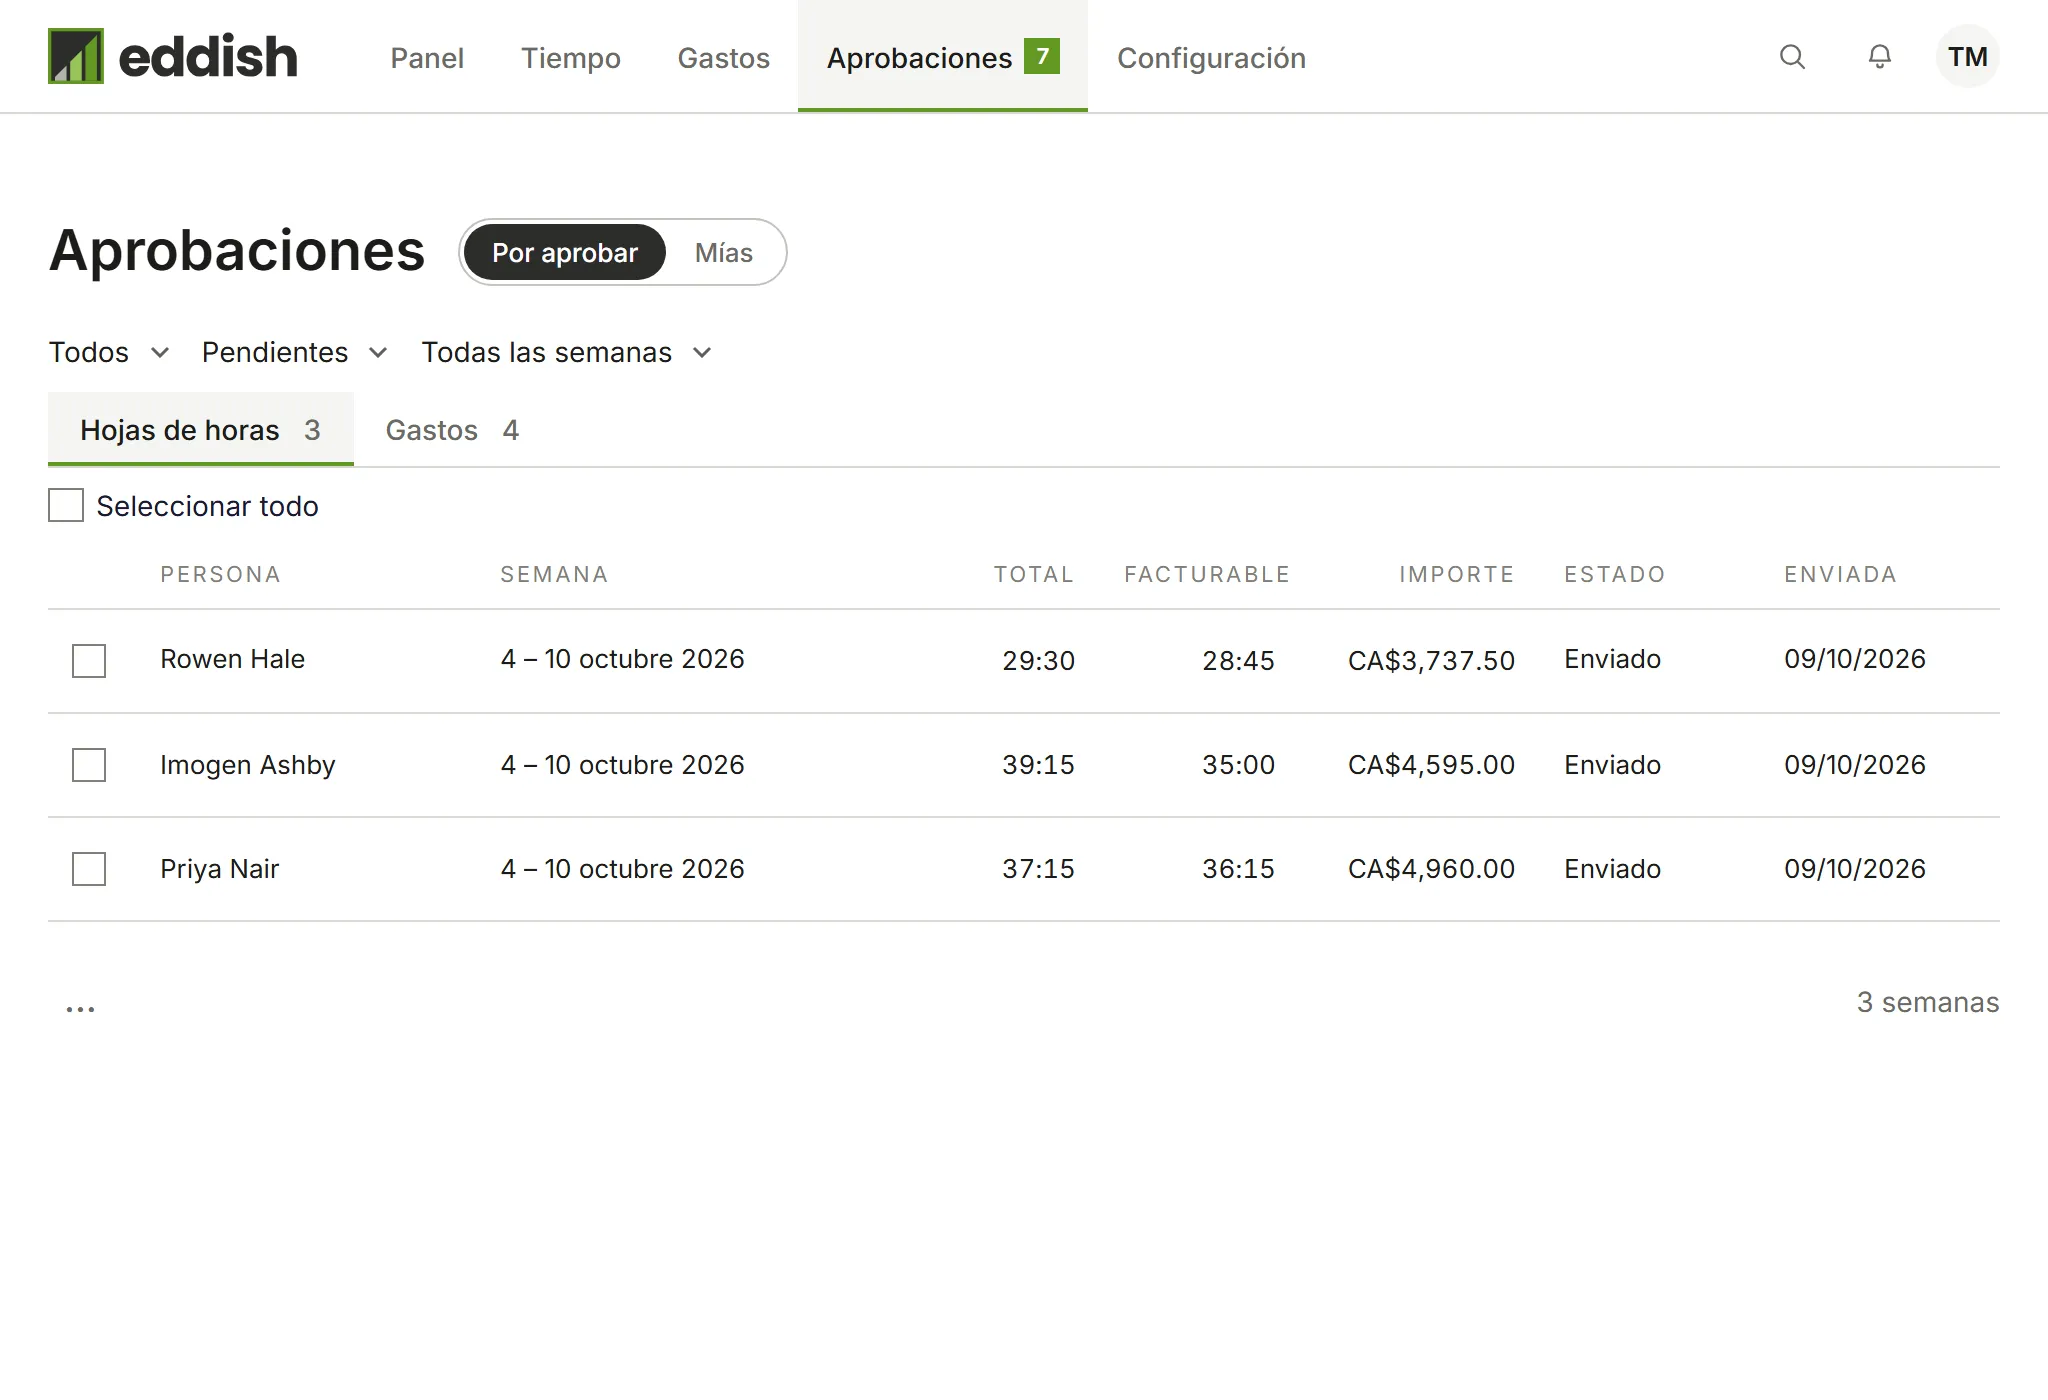2048x1400 pixels.
Task: Click the 35:00 billable hours cell
Action: [x=1238, y=765]
